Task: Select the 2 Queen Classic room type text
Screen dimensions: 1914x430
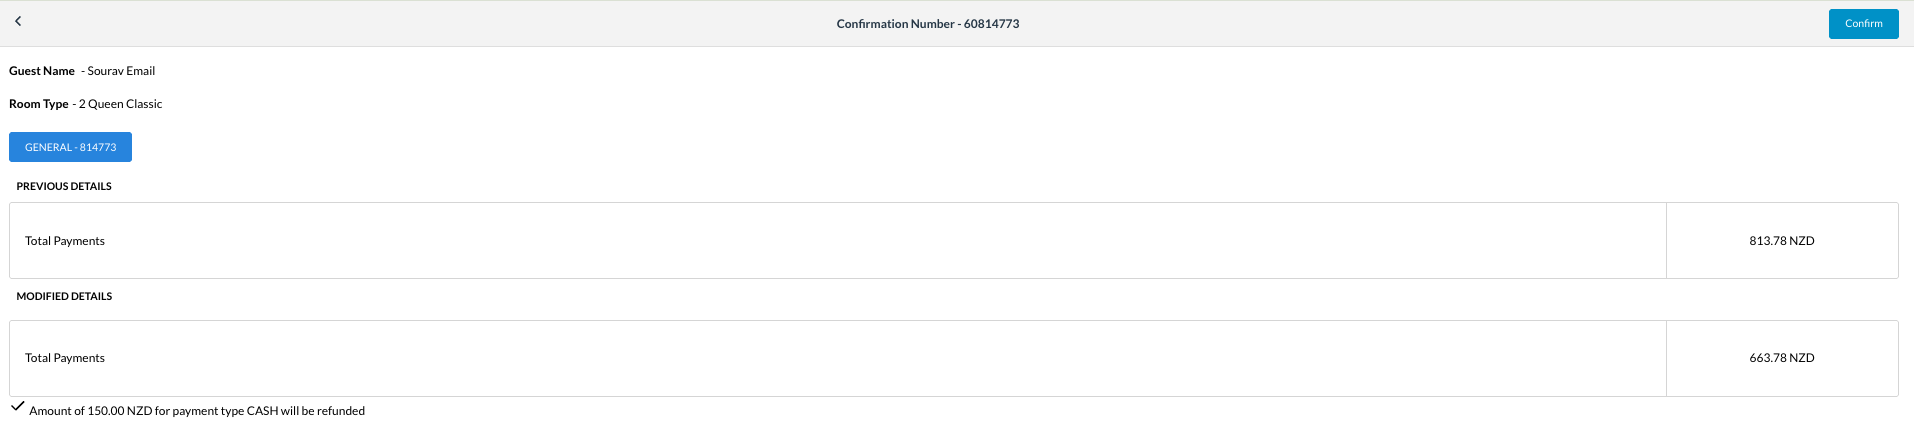Action: 120,104
